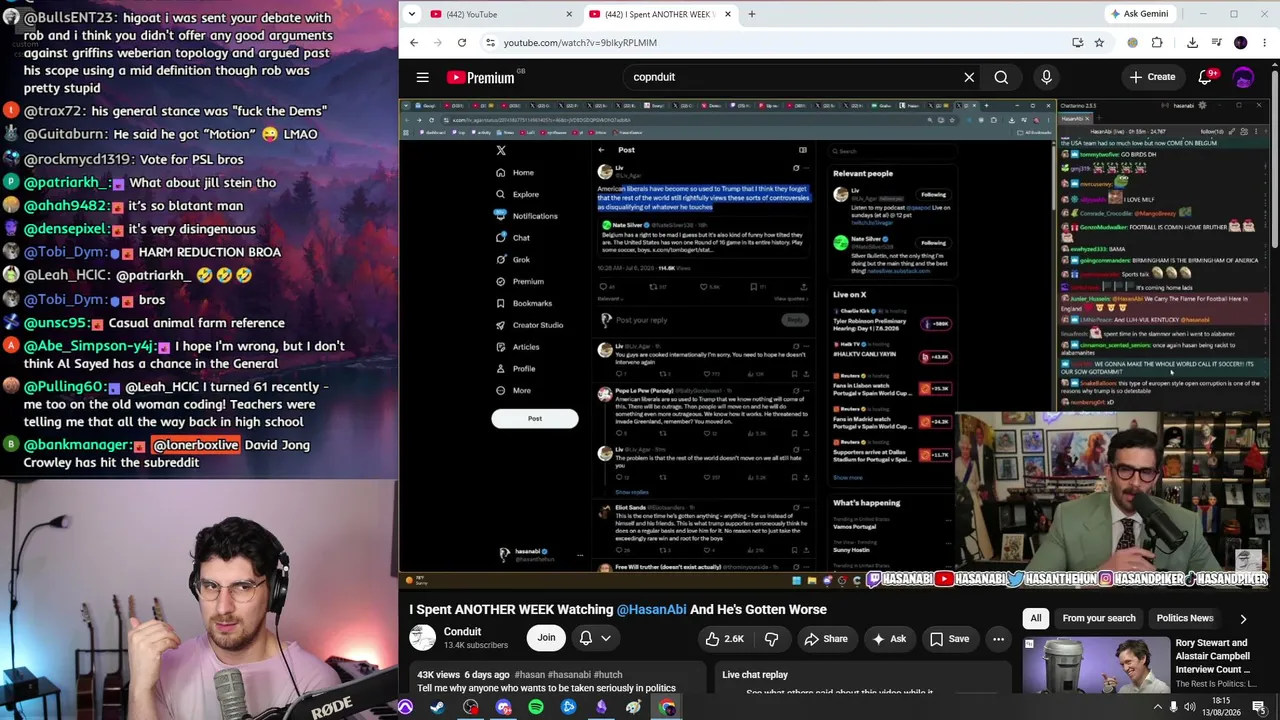Select chat username '@bankmanager'
This screenshot has height=720, width=1280.
coord(77,445)
